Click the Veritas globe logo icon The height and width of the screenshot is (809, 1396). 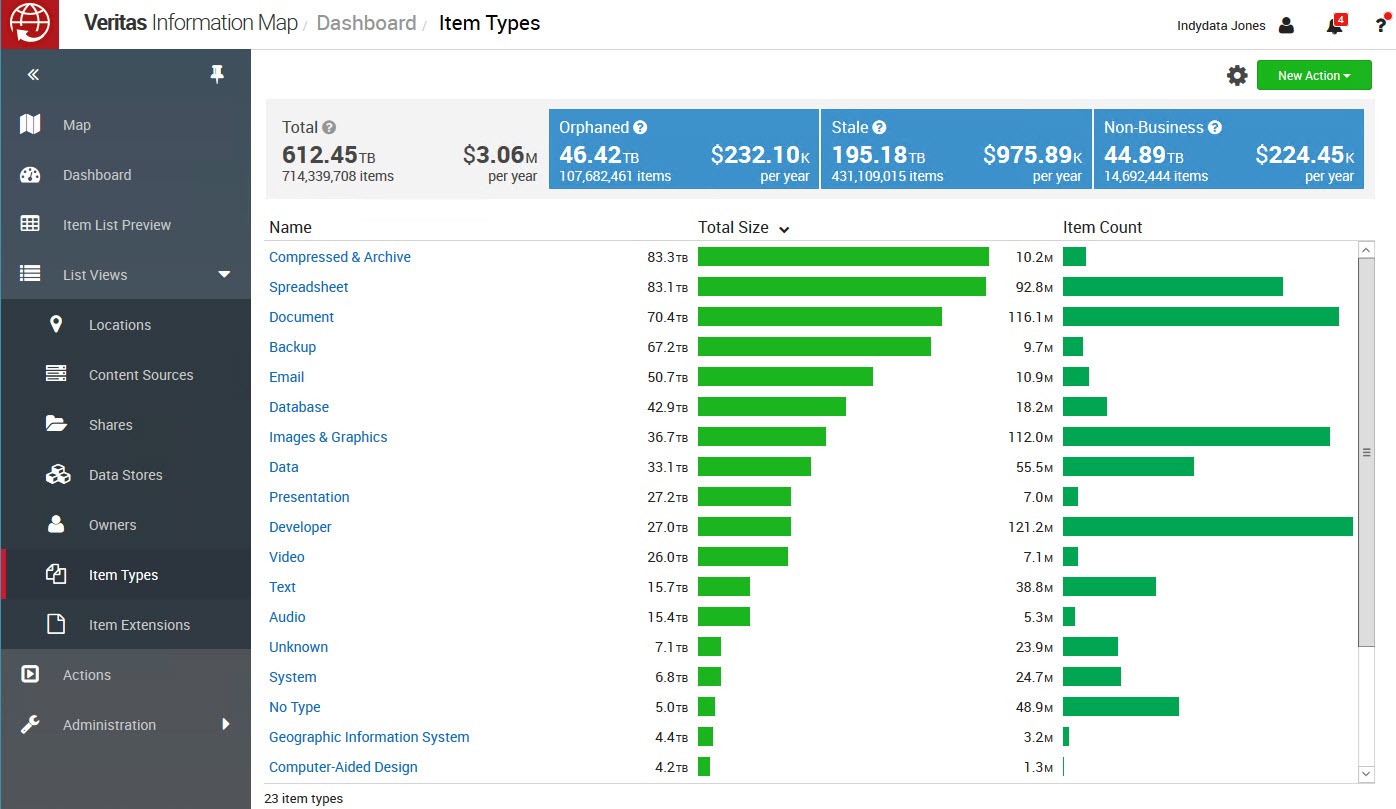pos(30,24)
